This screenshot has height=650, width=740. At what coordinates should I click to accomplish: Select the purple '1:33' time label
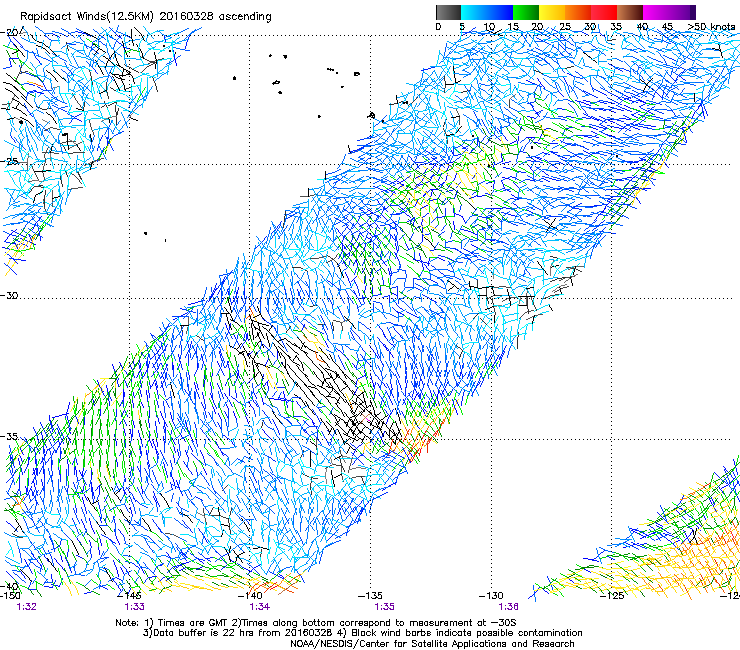pyautogui.click(x=135, y=607)
